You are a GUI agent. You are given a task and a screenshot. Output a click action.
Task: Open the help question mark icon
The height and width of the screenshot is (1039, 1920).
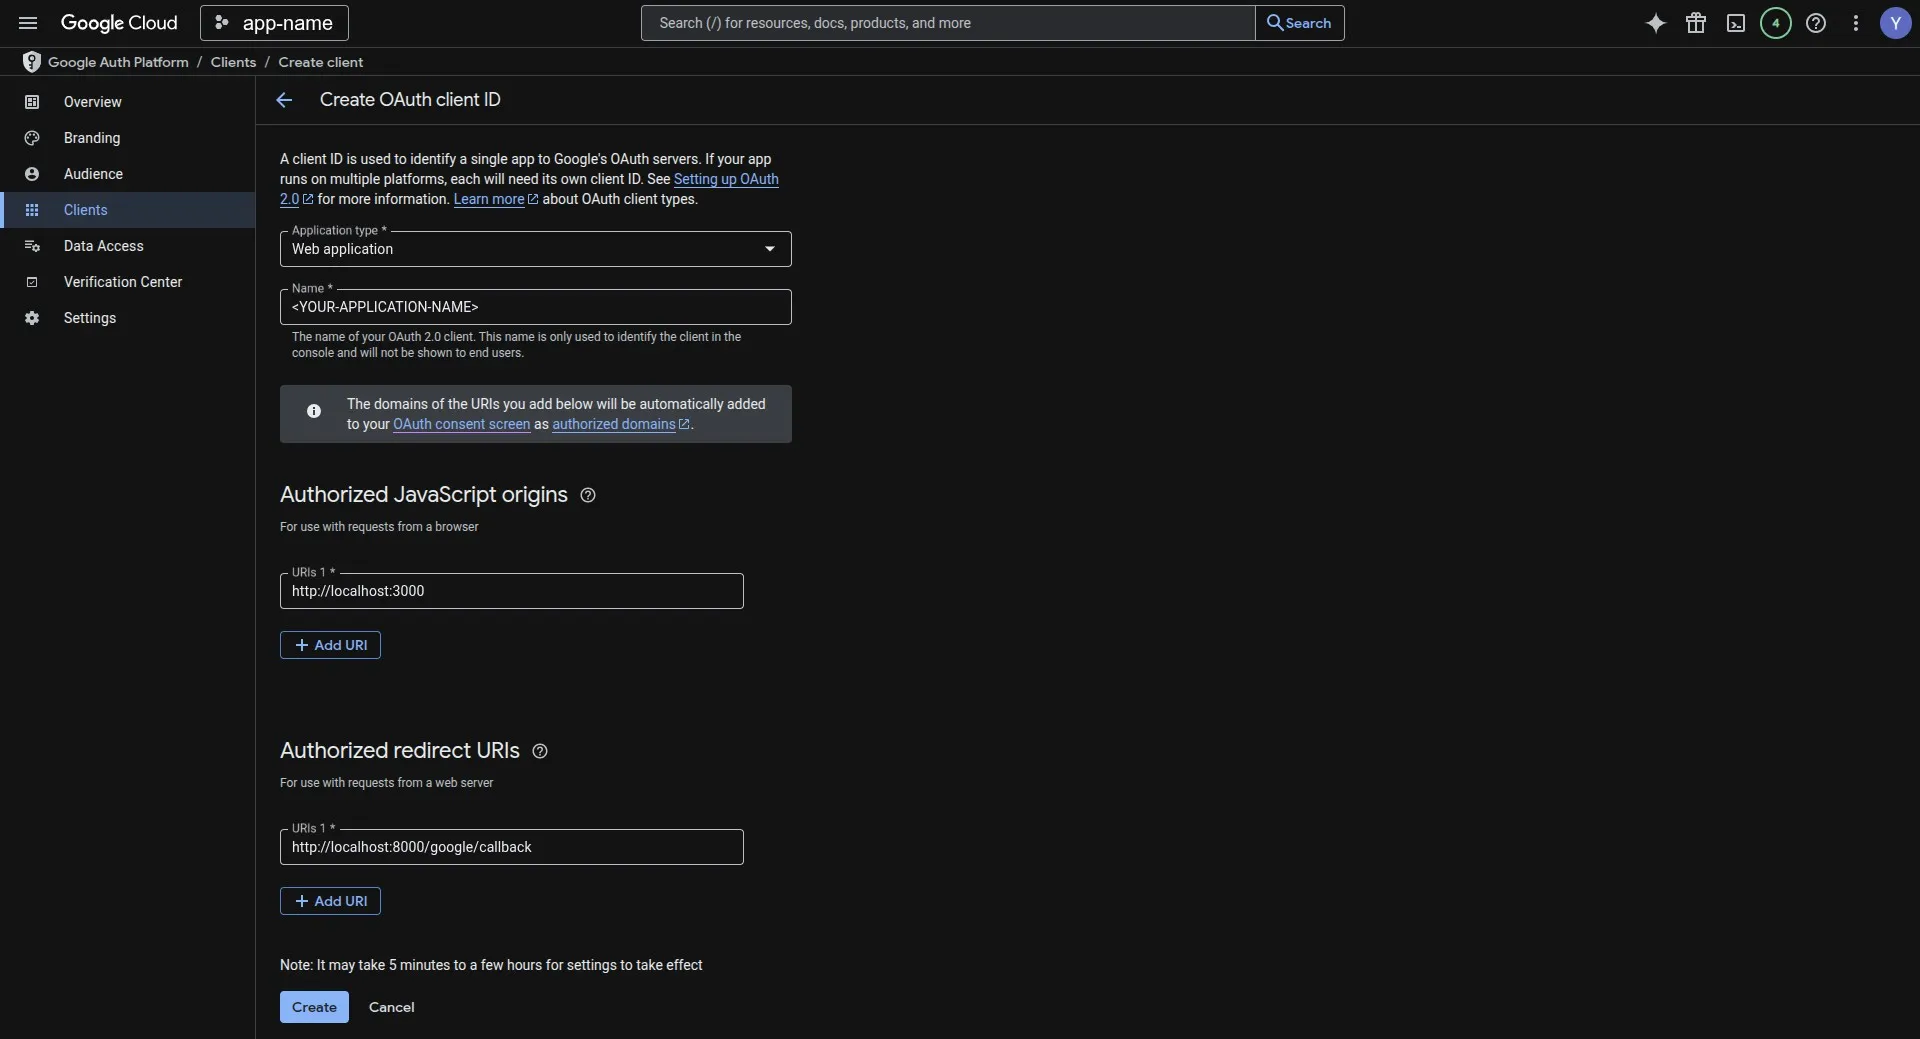(1816, 23)
